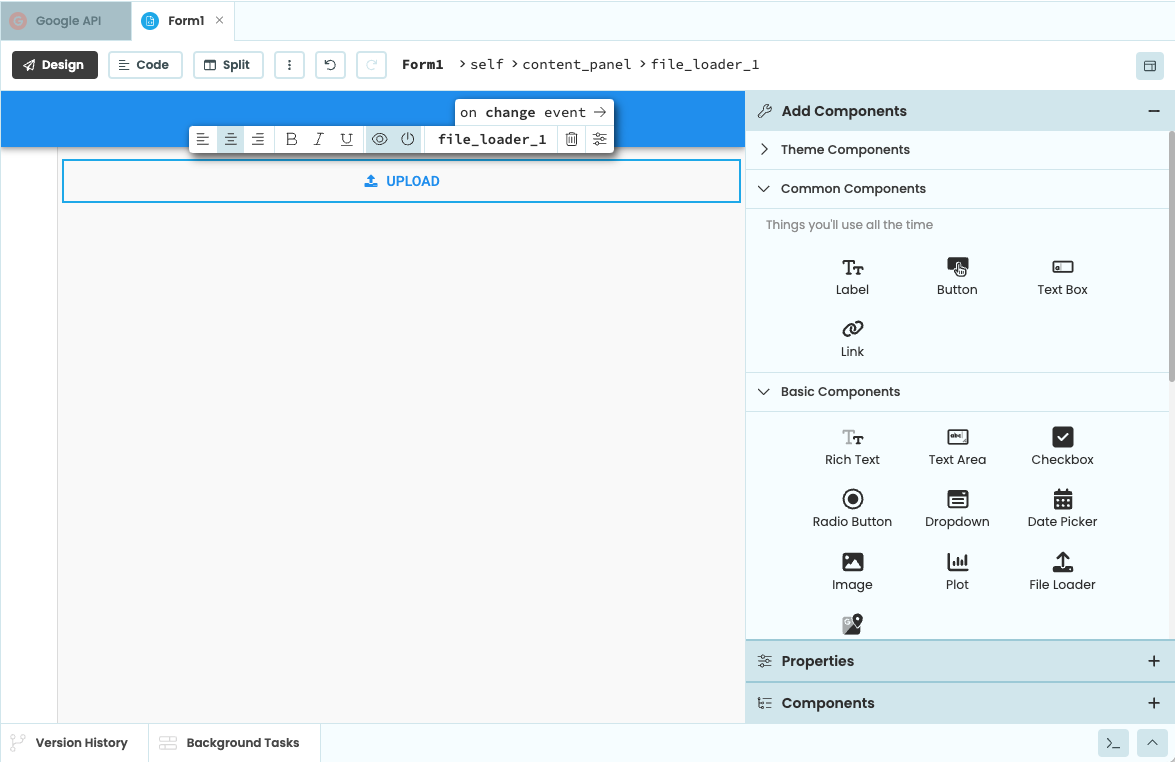Collapse the Common Components section
This screenshot has width=1175, height=762.
click(x=855, y=188)
